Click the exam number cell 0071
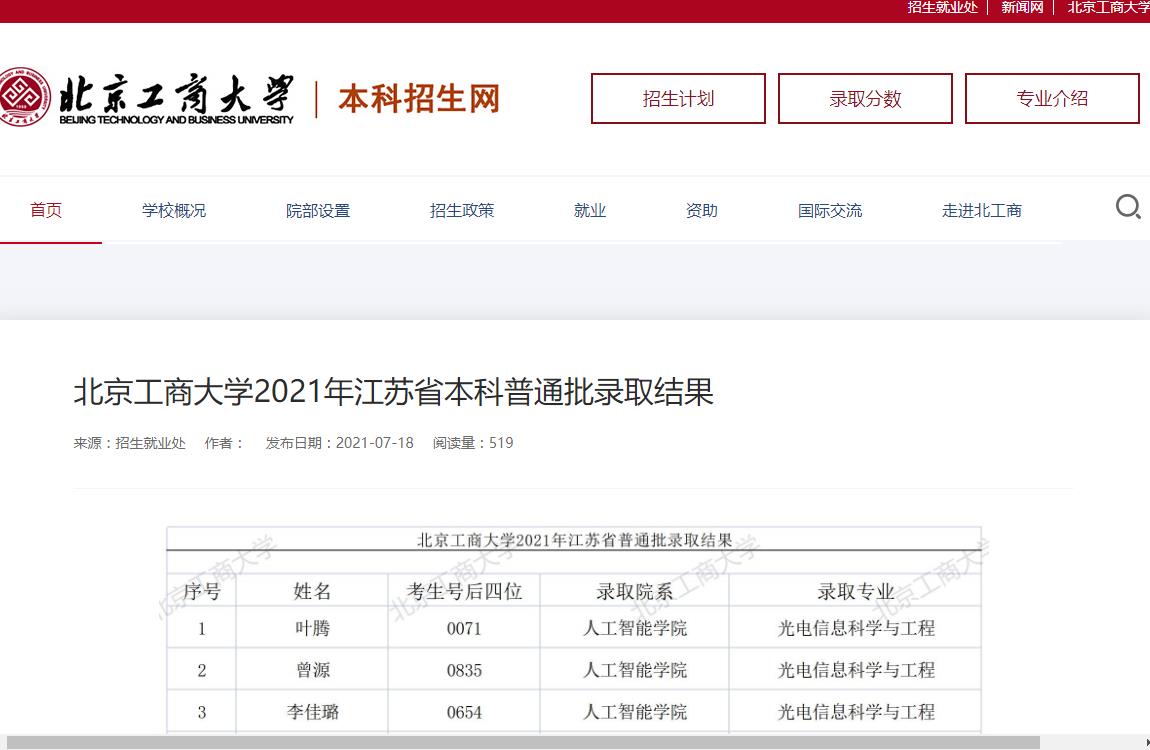The image size is (1150, 750). 464,628
